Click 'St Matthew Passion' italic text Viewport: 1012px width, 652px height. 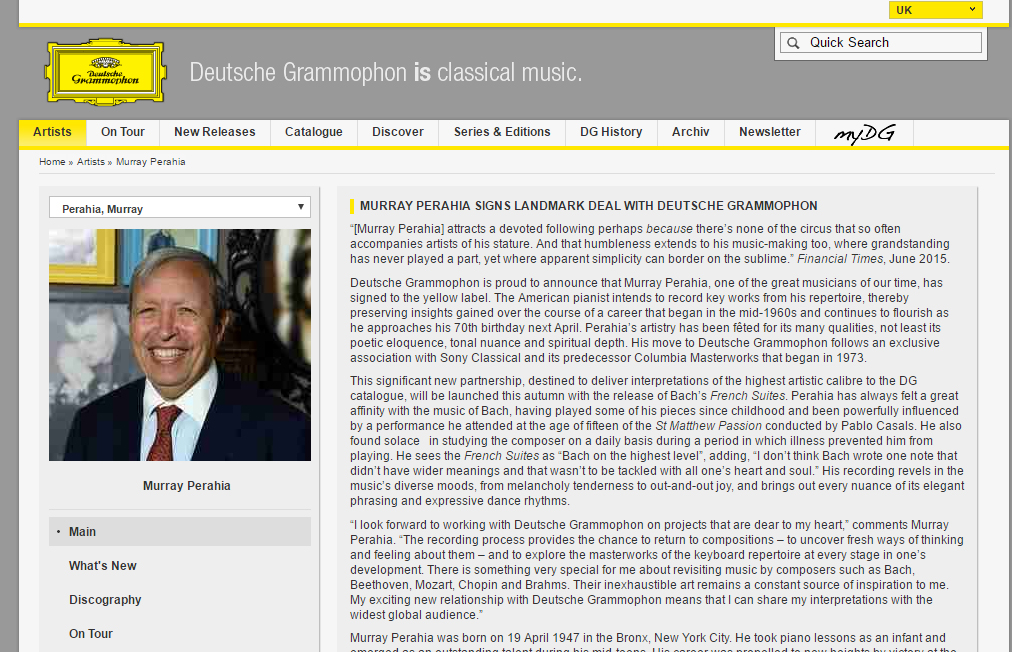(708, 426)
